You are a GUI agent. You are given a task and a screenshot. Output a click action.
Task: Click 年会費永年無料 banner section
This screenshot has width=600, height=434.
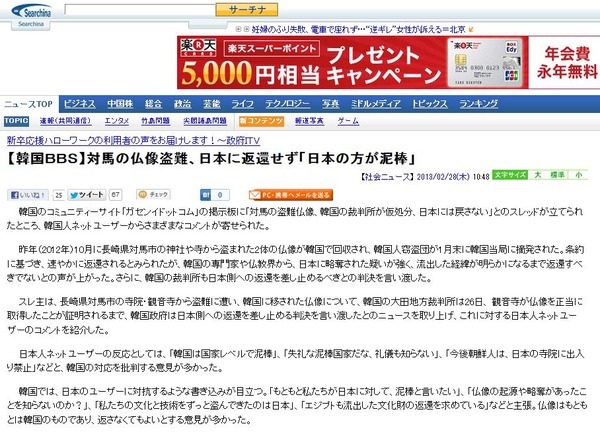565,62
